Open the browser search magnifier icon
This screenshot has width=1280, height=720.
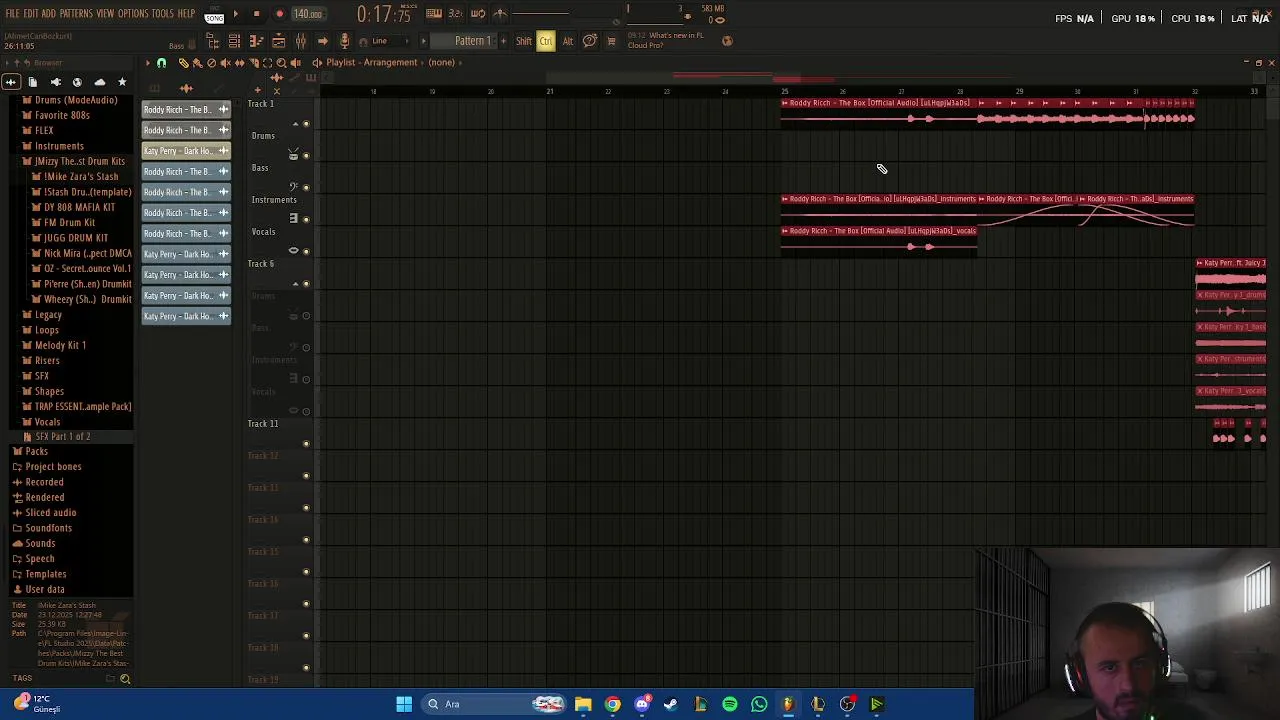tap(125, 679)
